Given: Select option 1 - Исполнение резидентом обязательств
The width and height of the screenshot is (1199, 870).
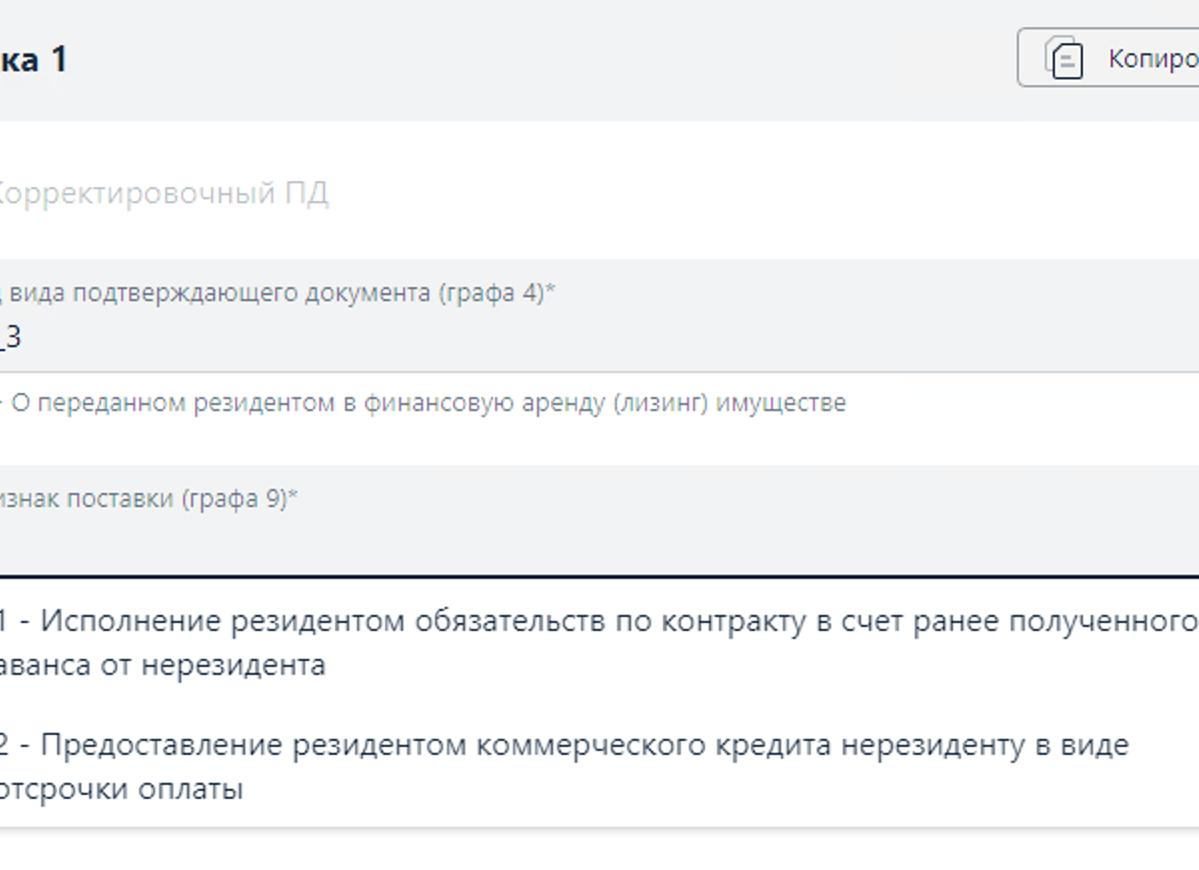Looking at the screenshot, I should 600,643.
